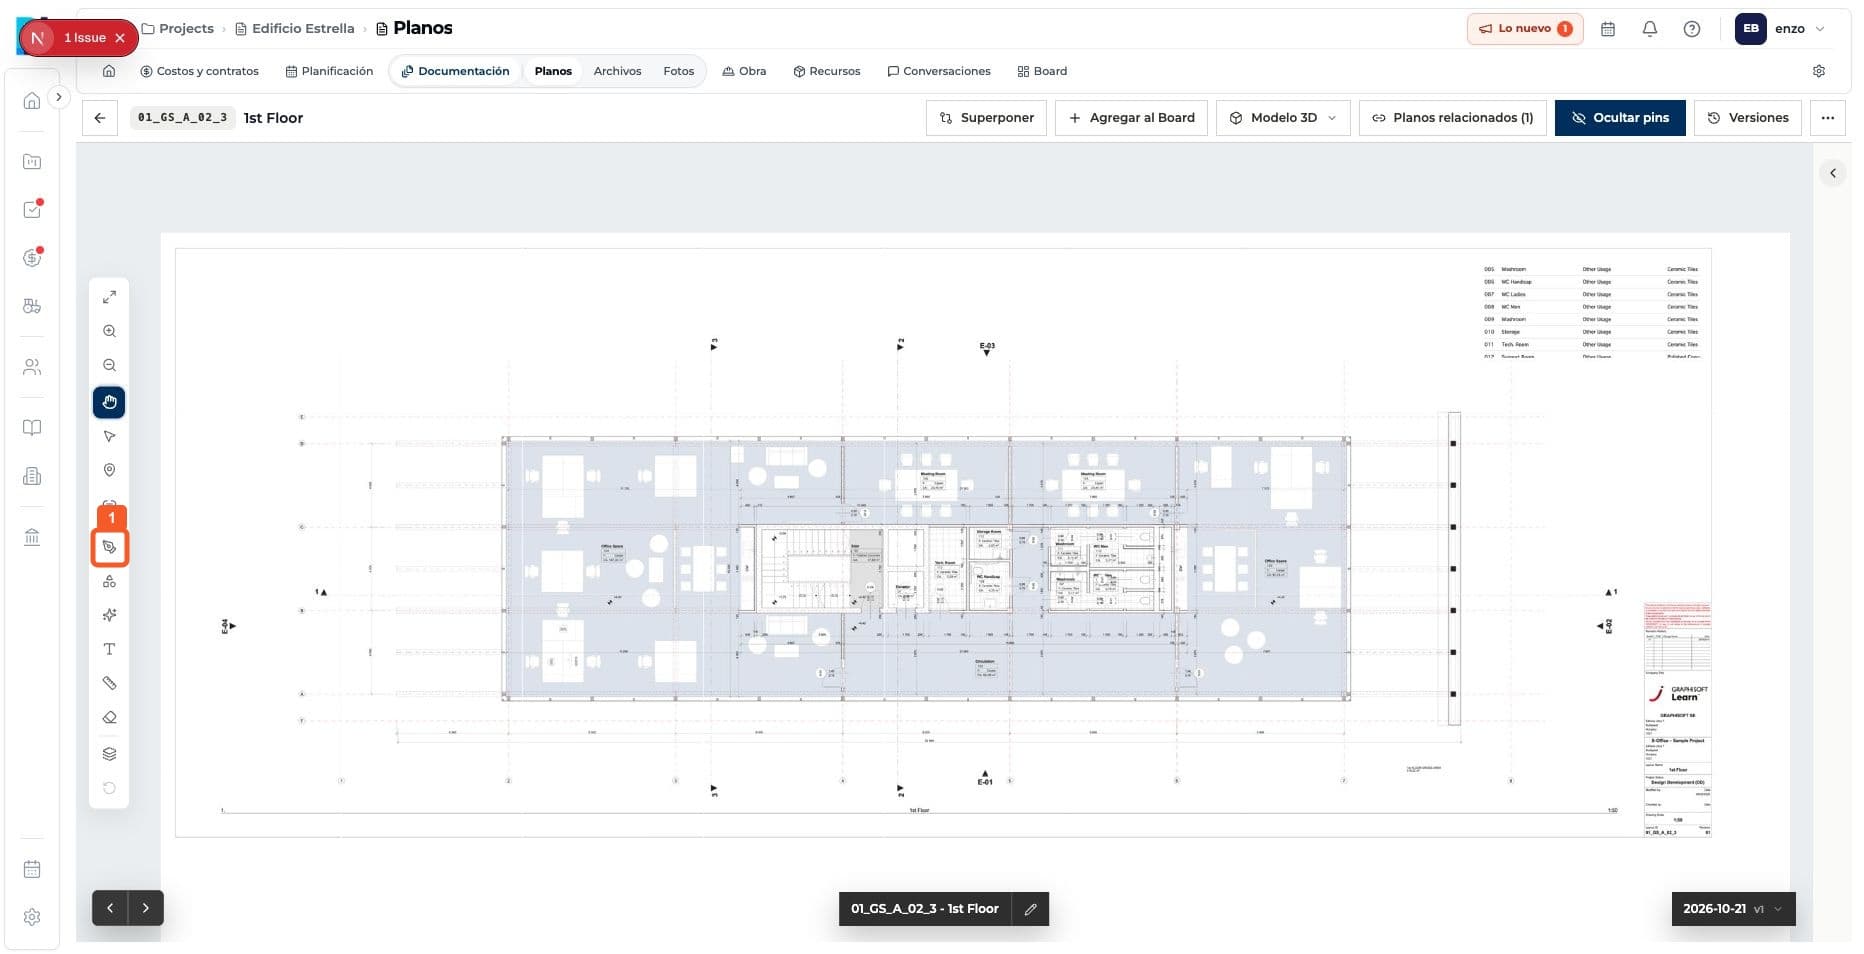The width and height of the screenshot is (1864, 954).
Task: Click Agregar al Board button
Action: (x=1132, y=118)
